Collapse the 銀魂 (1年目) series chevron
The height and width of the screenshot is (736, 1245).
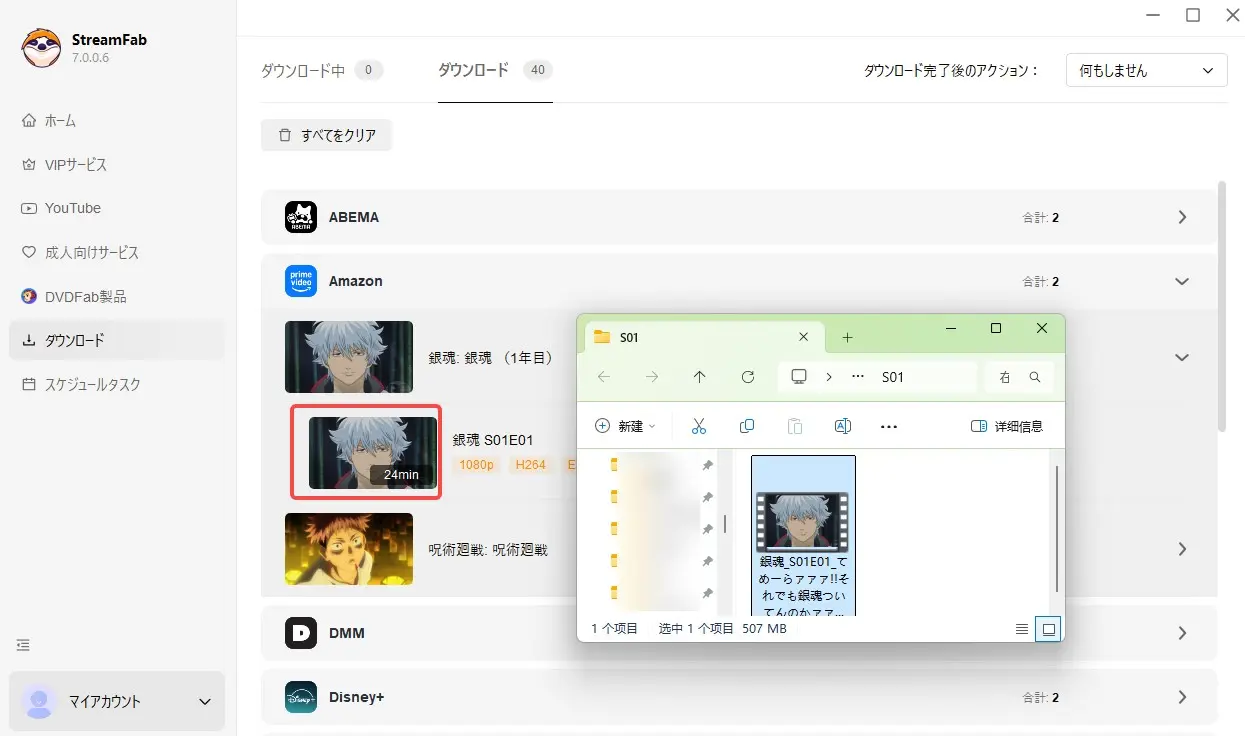click(x=1182, y=357)
